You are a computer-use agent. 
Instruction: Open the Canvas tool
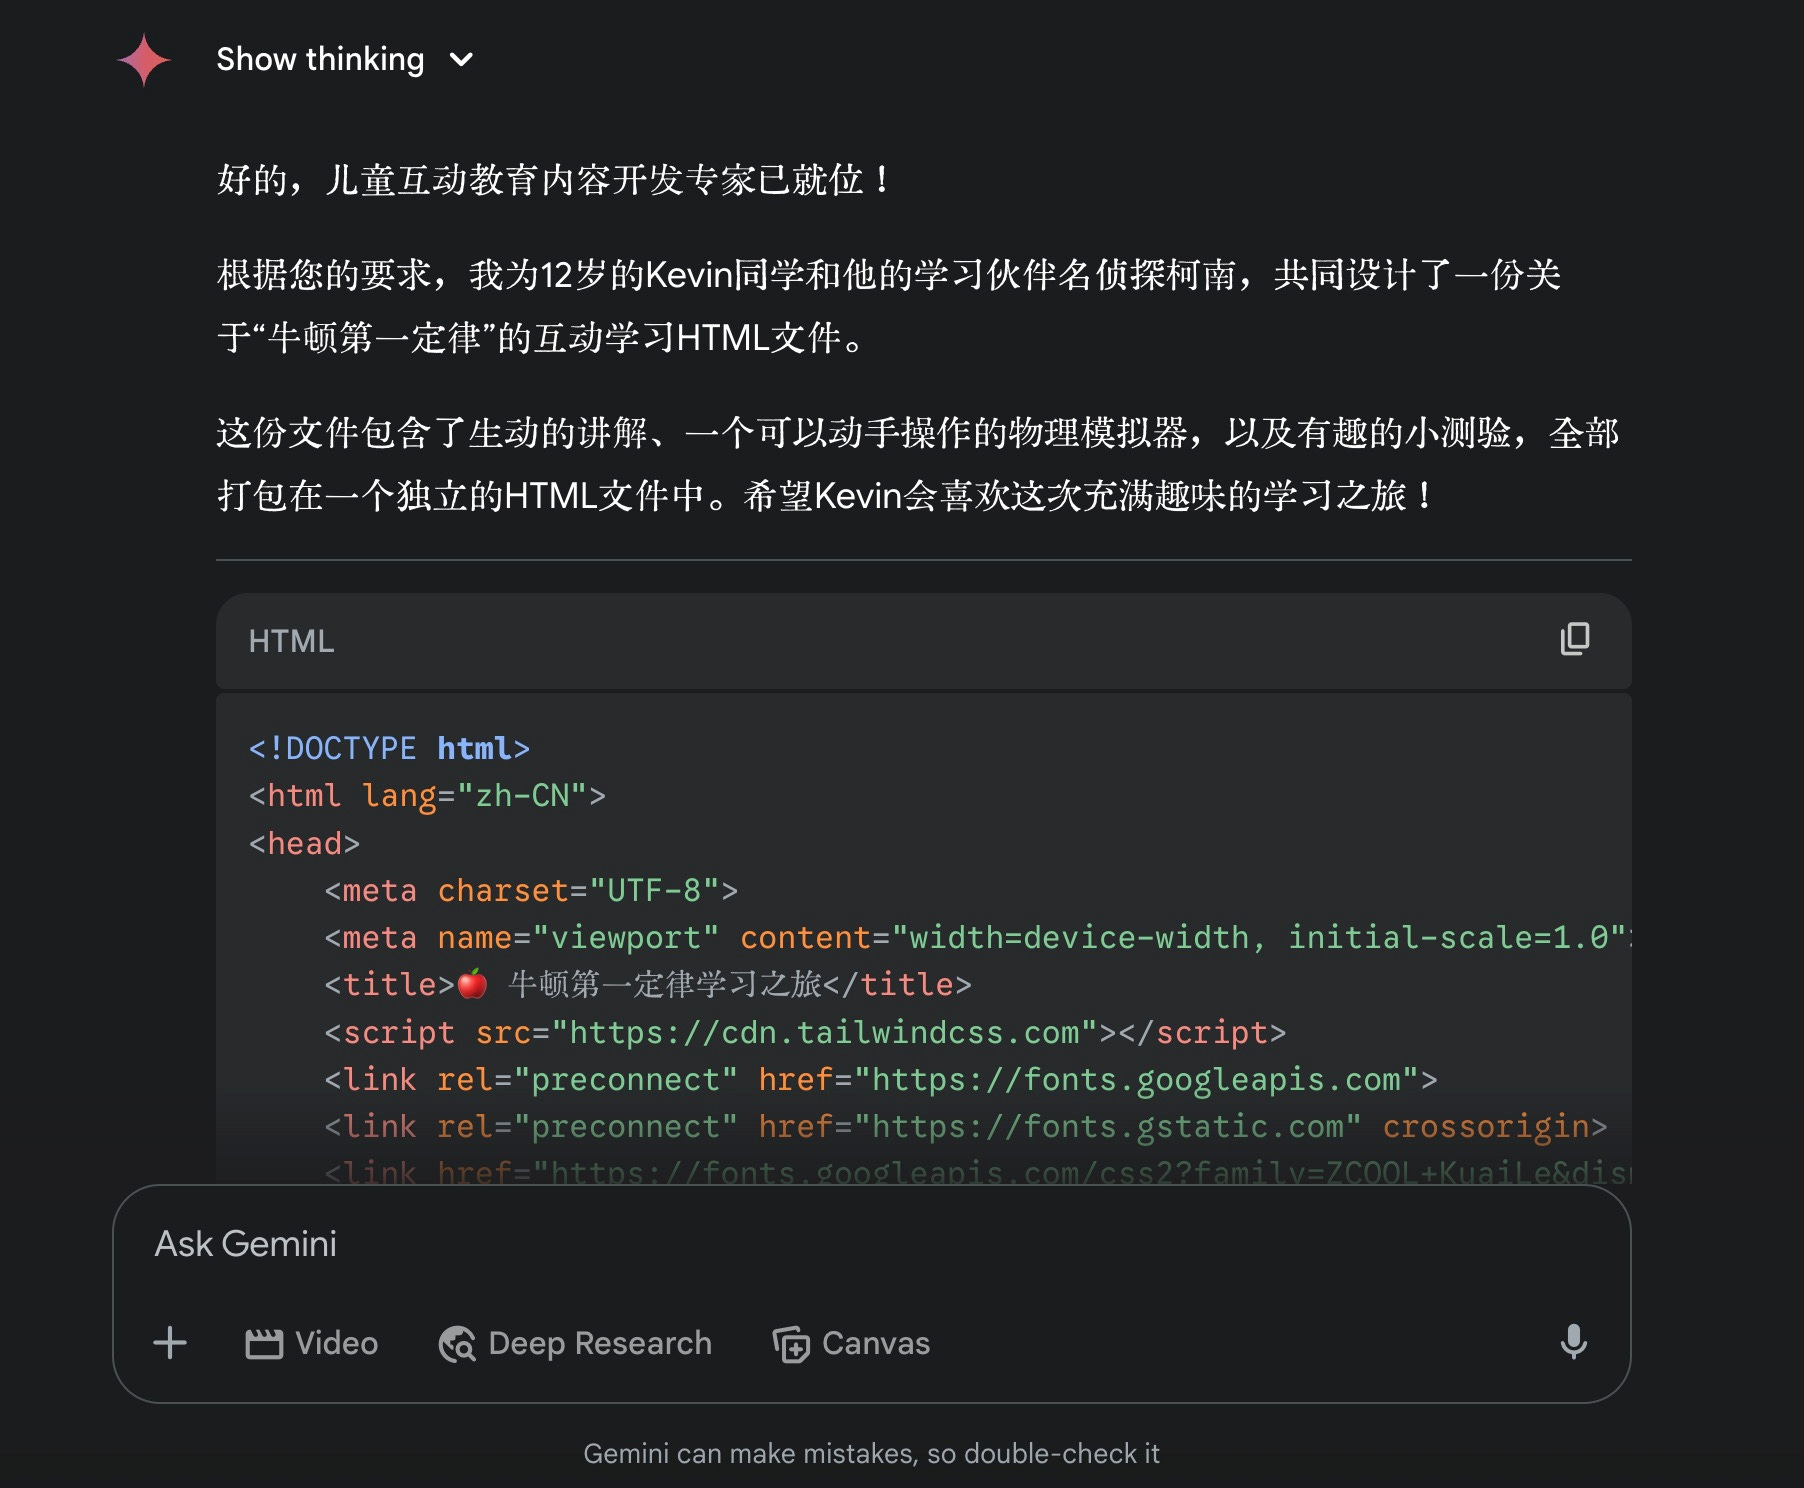tap(851, 1343)
